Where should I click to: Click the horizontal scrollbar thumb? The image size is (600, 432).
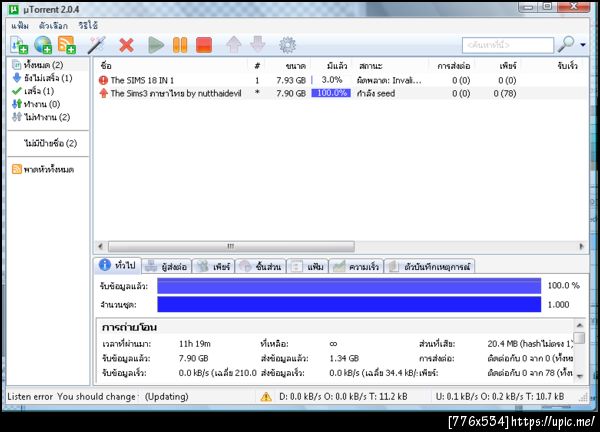[231, 246]
